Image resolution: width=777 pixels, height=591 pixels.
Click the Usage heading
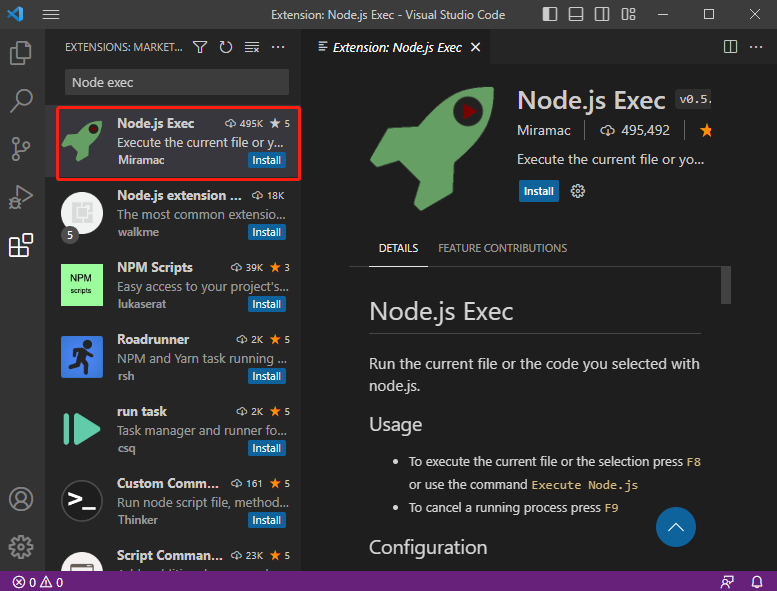tap(395, 425)
